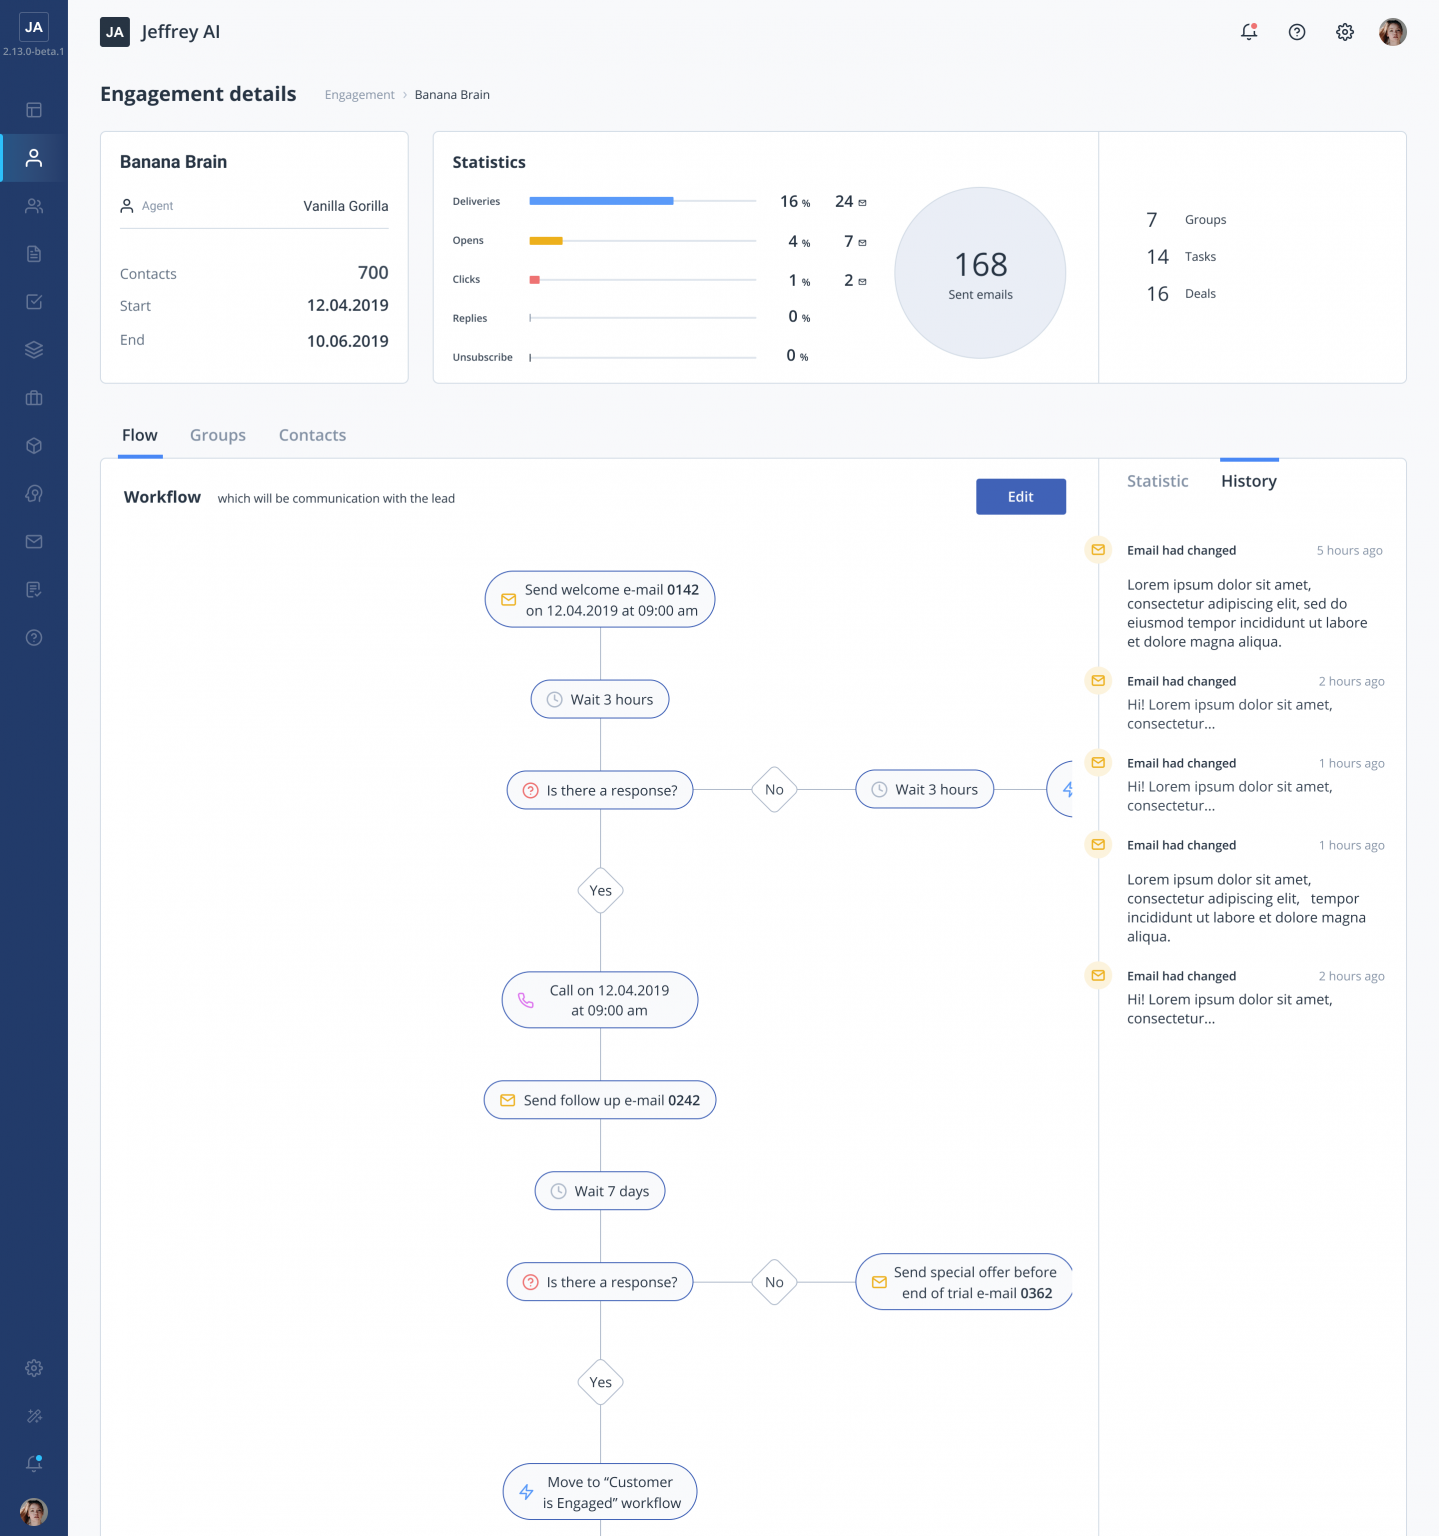This screenshot has width=1439, height=1536.
Task: Click the group contacts icon in sidebar
Action: click(34, 206)
